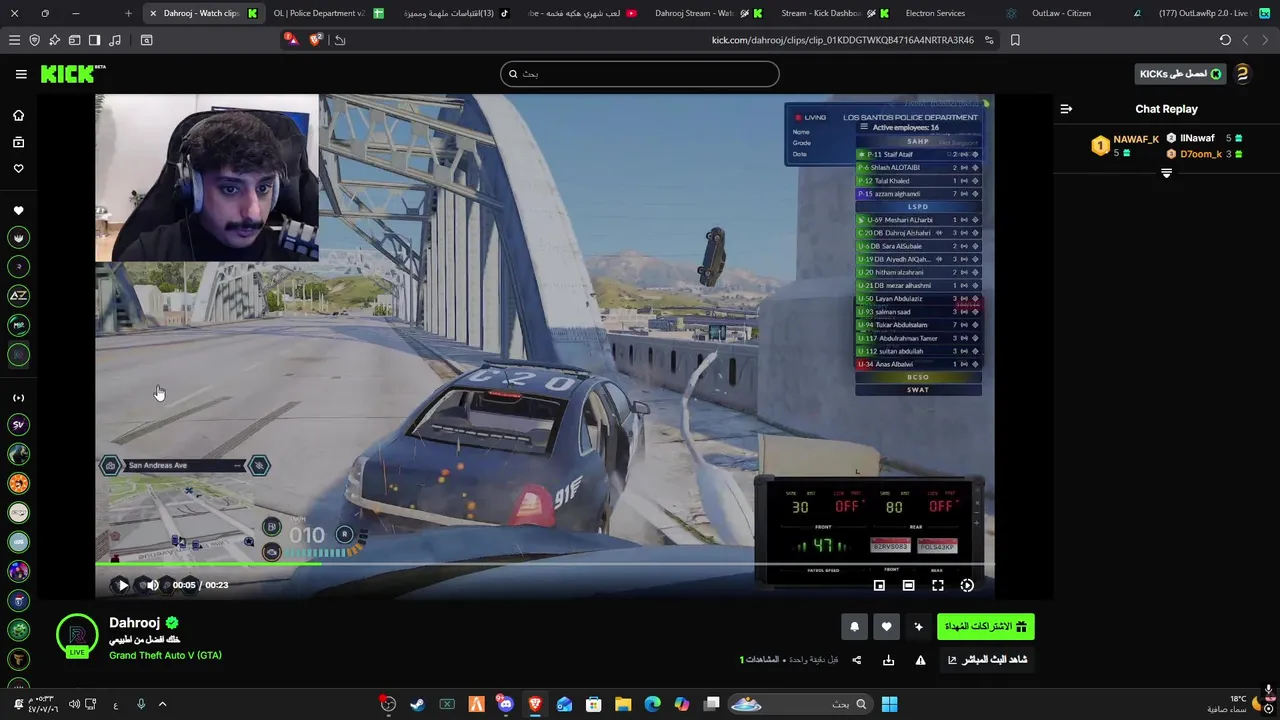
Task: Bookmark this page in address bar
Action: (x=1015, y=40)
